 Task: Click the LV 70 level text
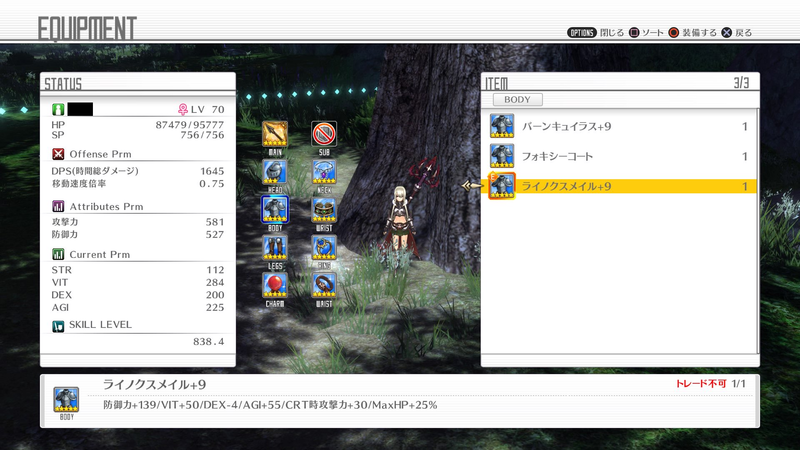coord(207,109)
